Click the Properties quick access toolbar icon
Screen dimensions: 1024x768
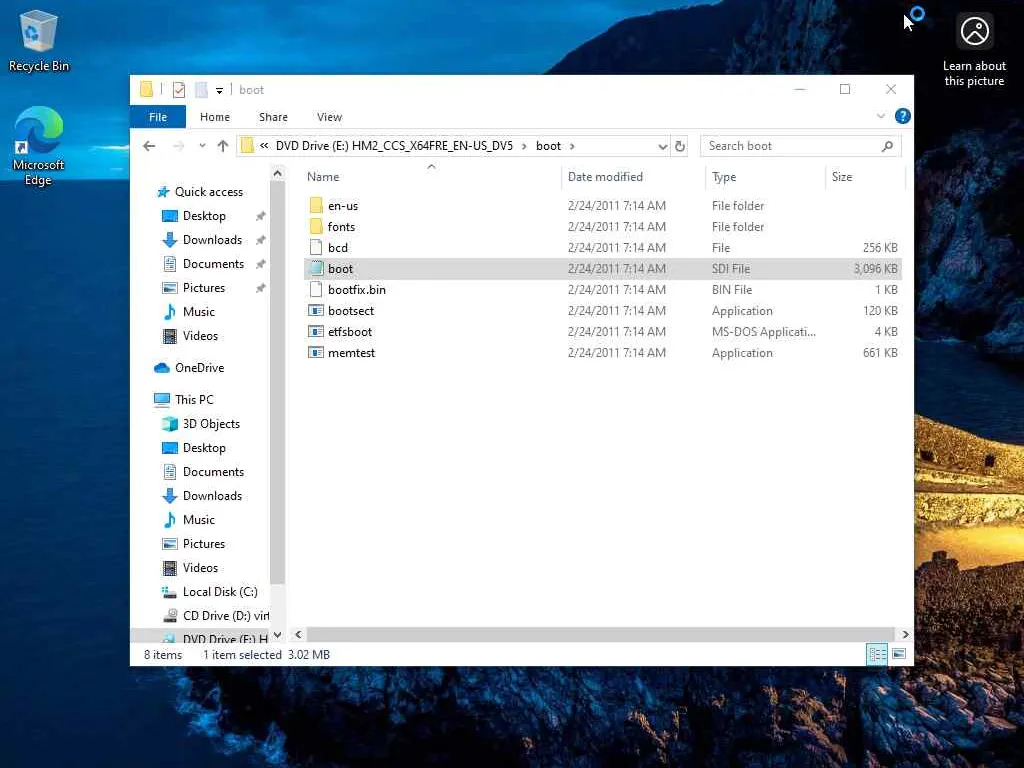click(178, 89)
